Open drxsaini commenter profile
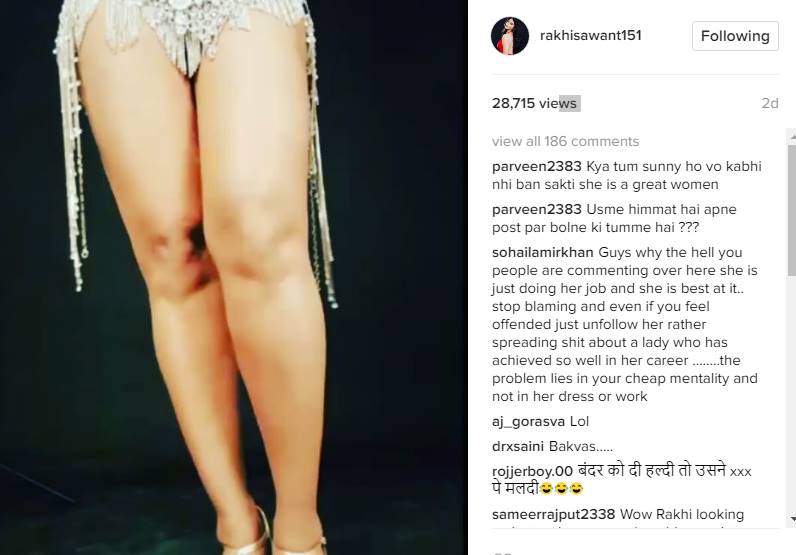The height and width of the screenshot is (555, 796). tap(517, 446)
